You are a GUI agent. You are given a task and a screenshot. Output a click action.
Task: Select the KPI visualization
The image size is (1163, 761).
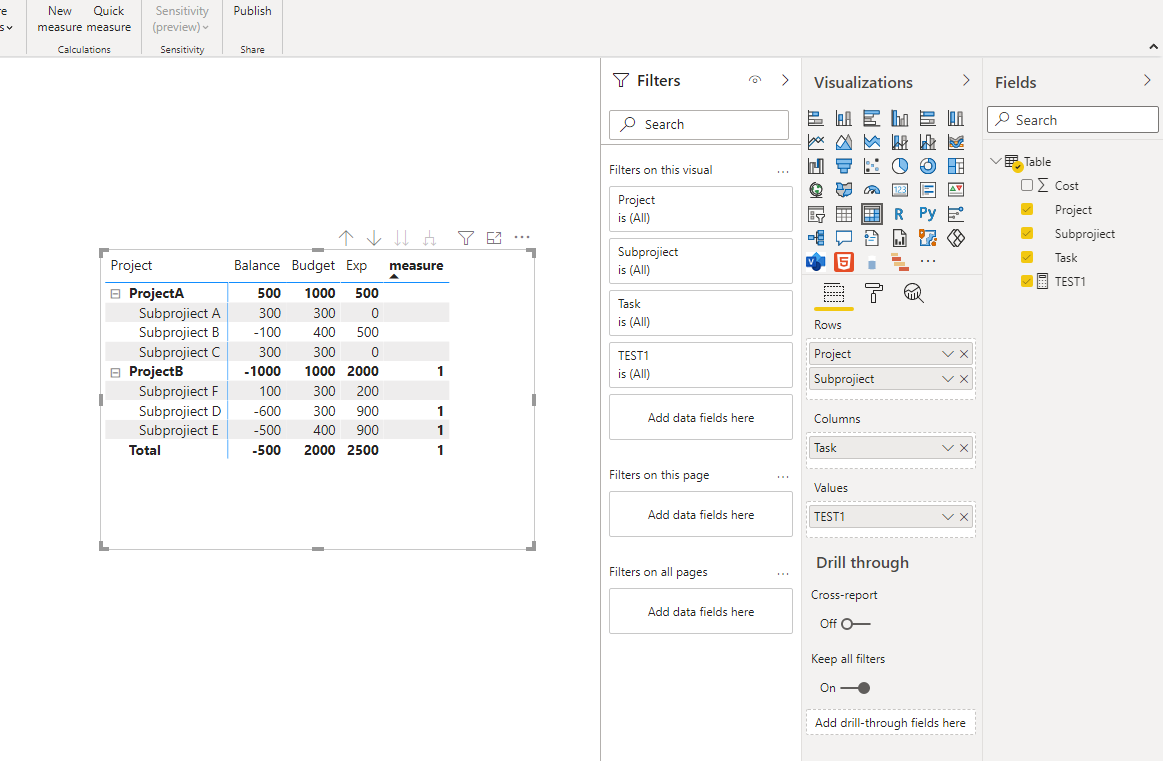[956, 190]
